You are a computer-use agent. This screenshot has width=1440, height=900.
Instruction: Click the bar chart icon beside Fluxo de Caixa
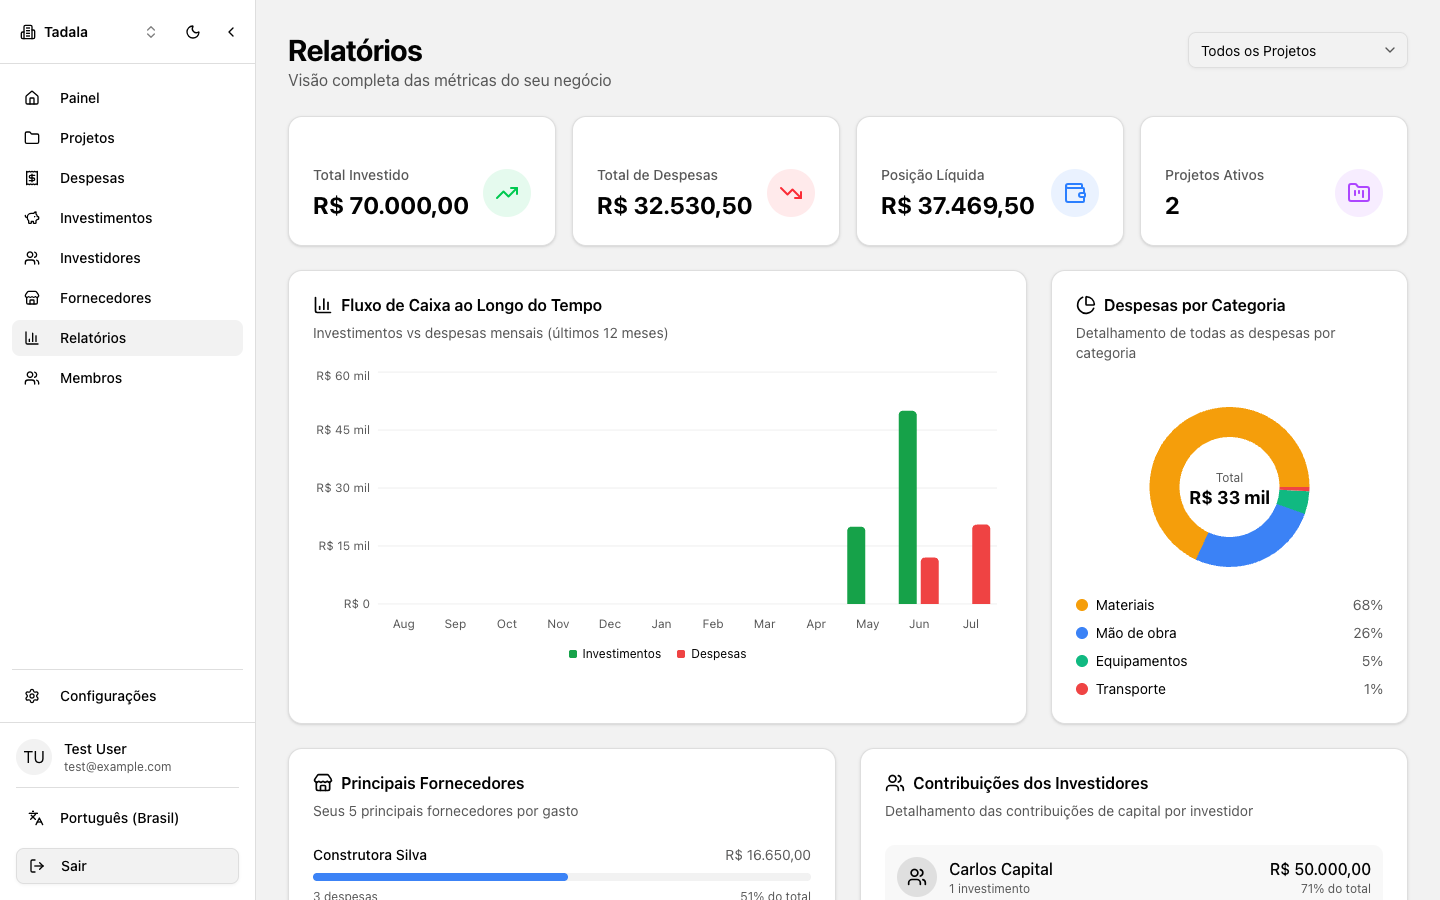(x=322, y=305)
